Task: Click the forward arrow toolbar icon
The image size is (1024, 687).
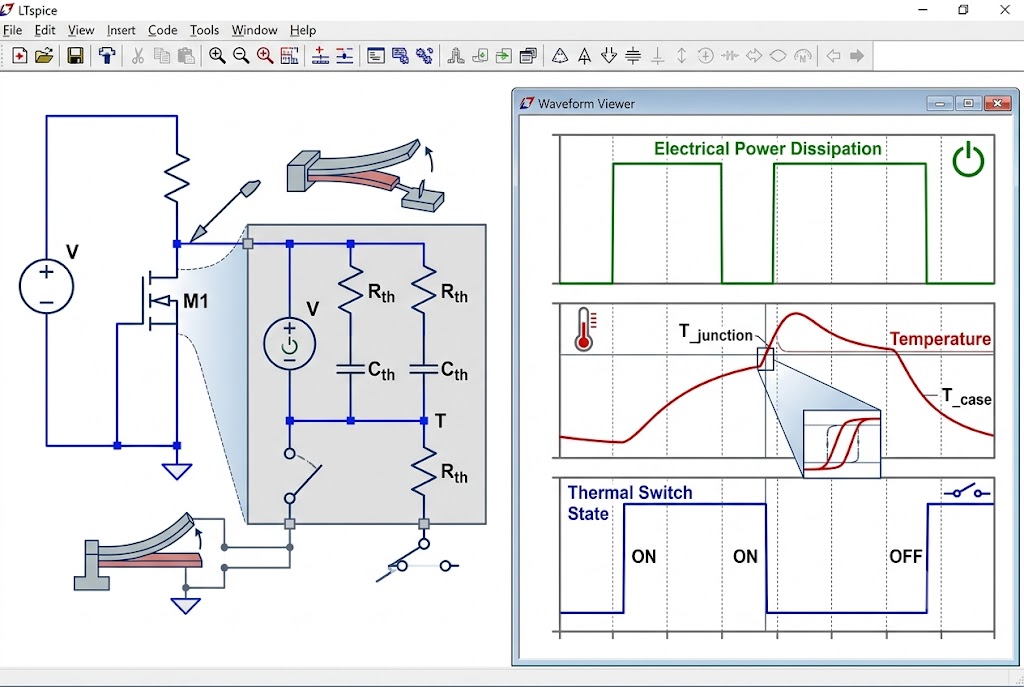Action: (857, 56)
